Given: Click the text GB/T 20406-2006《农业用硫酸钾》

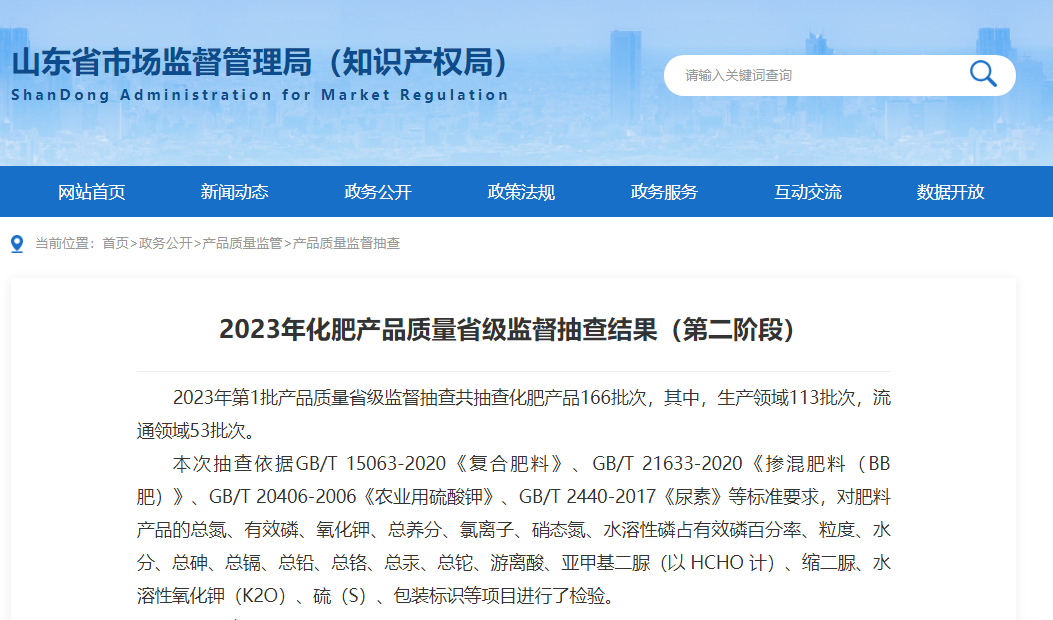Looking at the screenshot, I should coord(353,496).
